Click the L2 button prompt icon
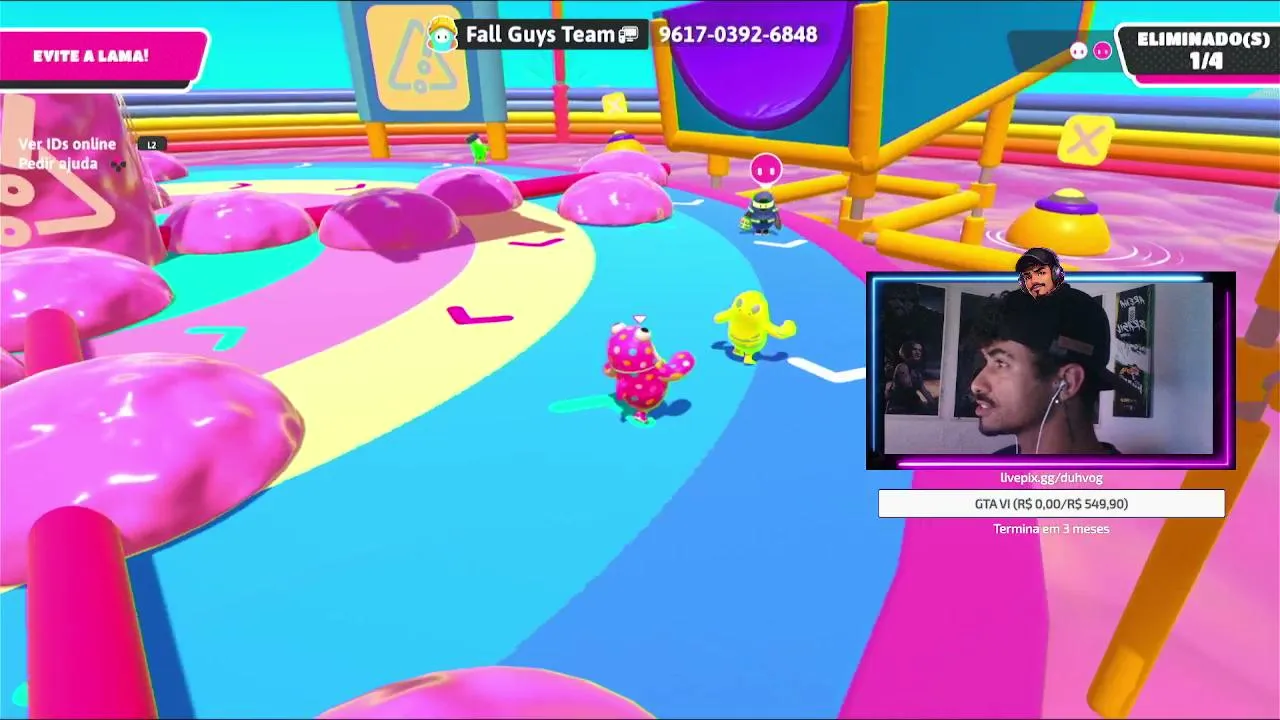The height and width of the screenshot is (720, 1280). [x=151, y=145]
